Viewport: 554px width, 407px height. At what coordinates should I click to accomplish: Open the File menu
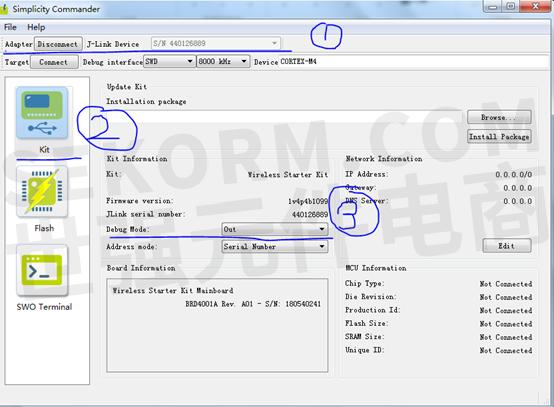(x=10, y=27)
